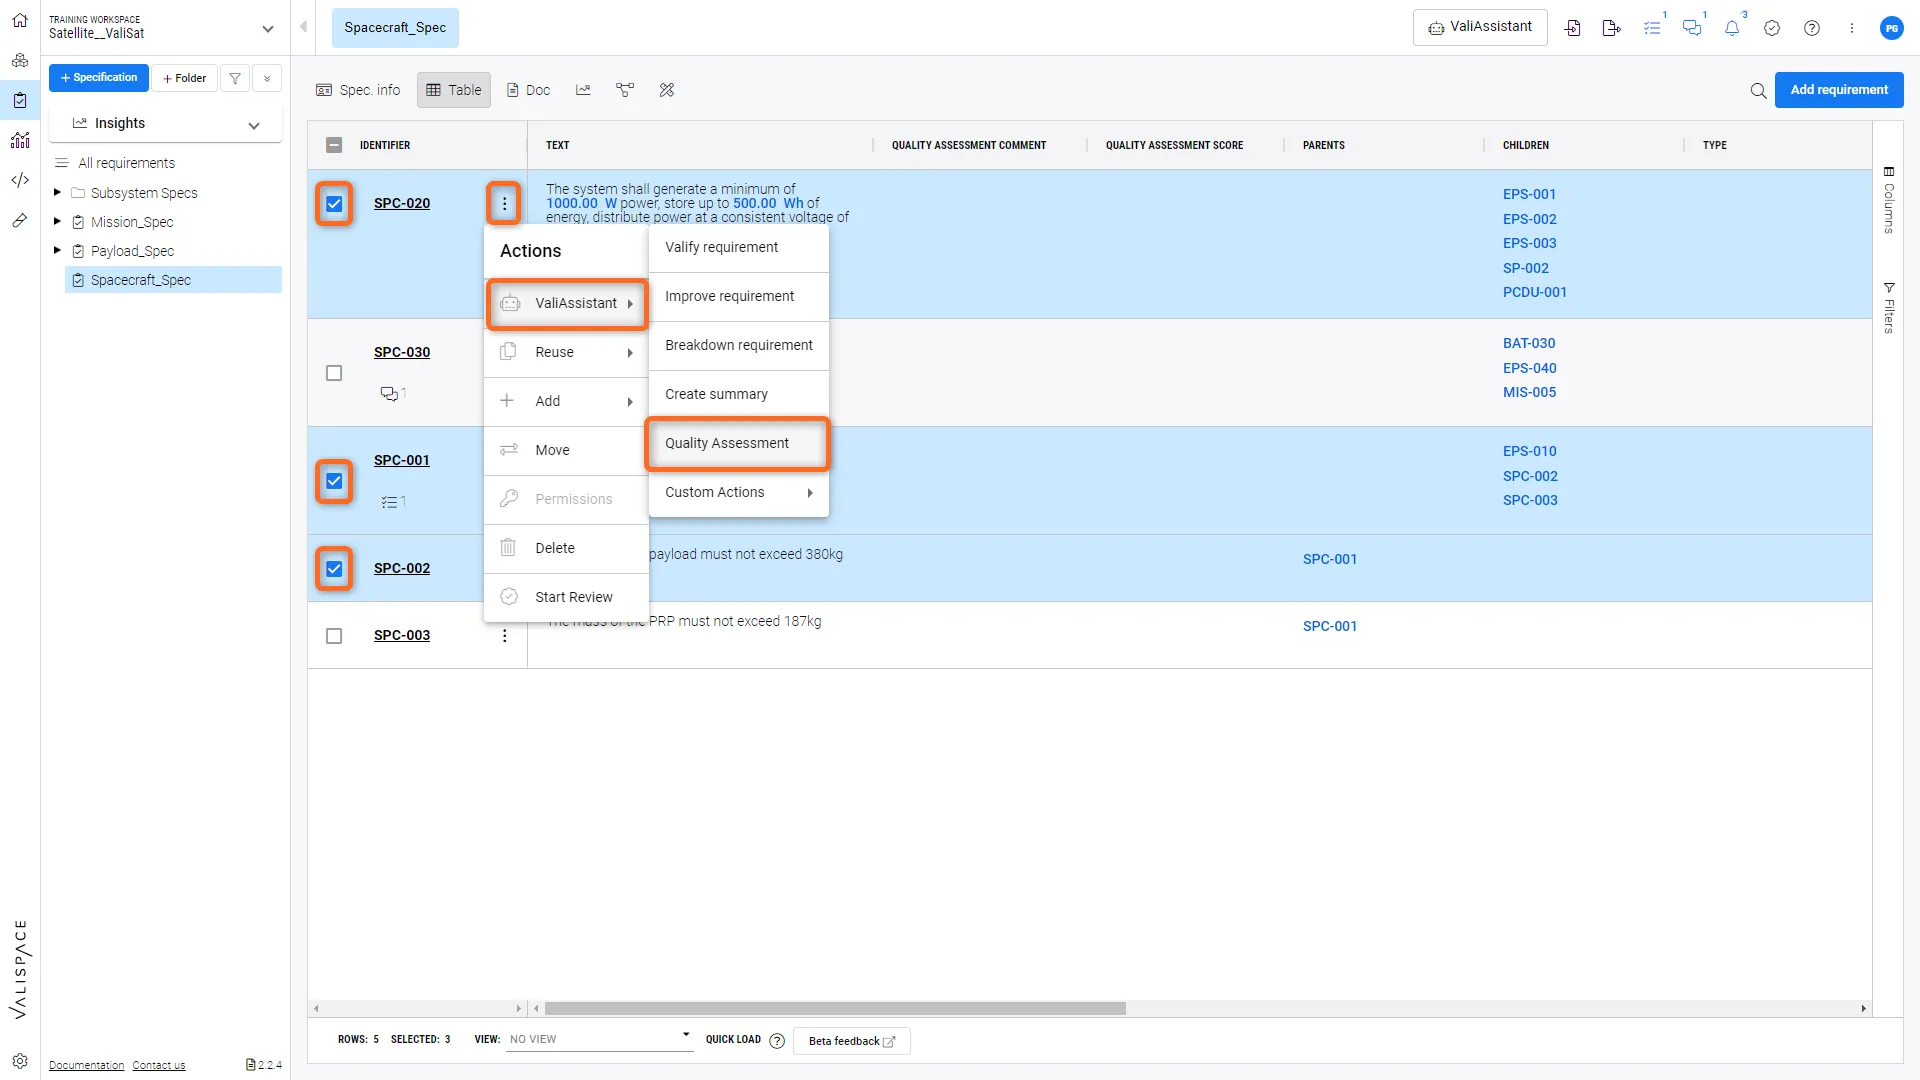The image size is (1920, 1080).
Task: Open the three-dot menu for SPC-003
Action: pos(504,636)
